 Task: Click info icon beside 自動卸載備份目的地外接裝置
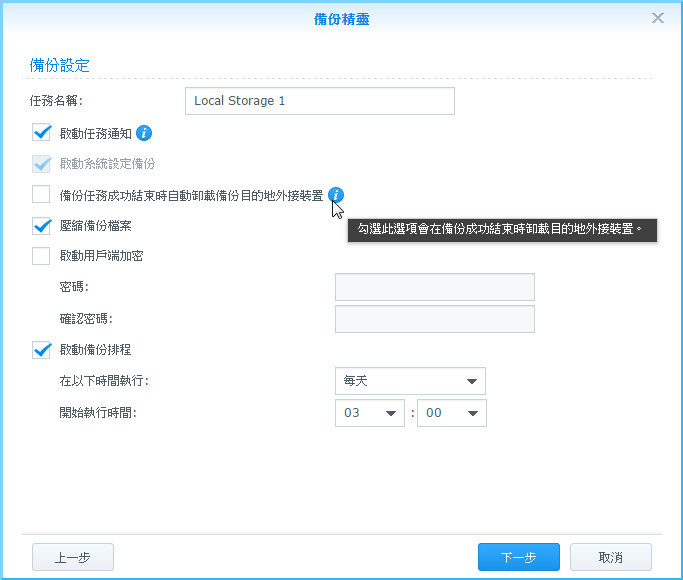[x=336, y=194]
